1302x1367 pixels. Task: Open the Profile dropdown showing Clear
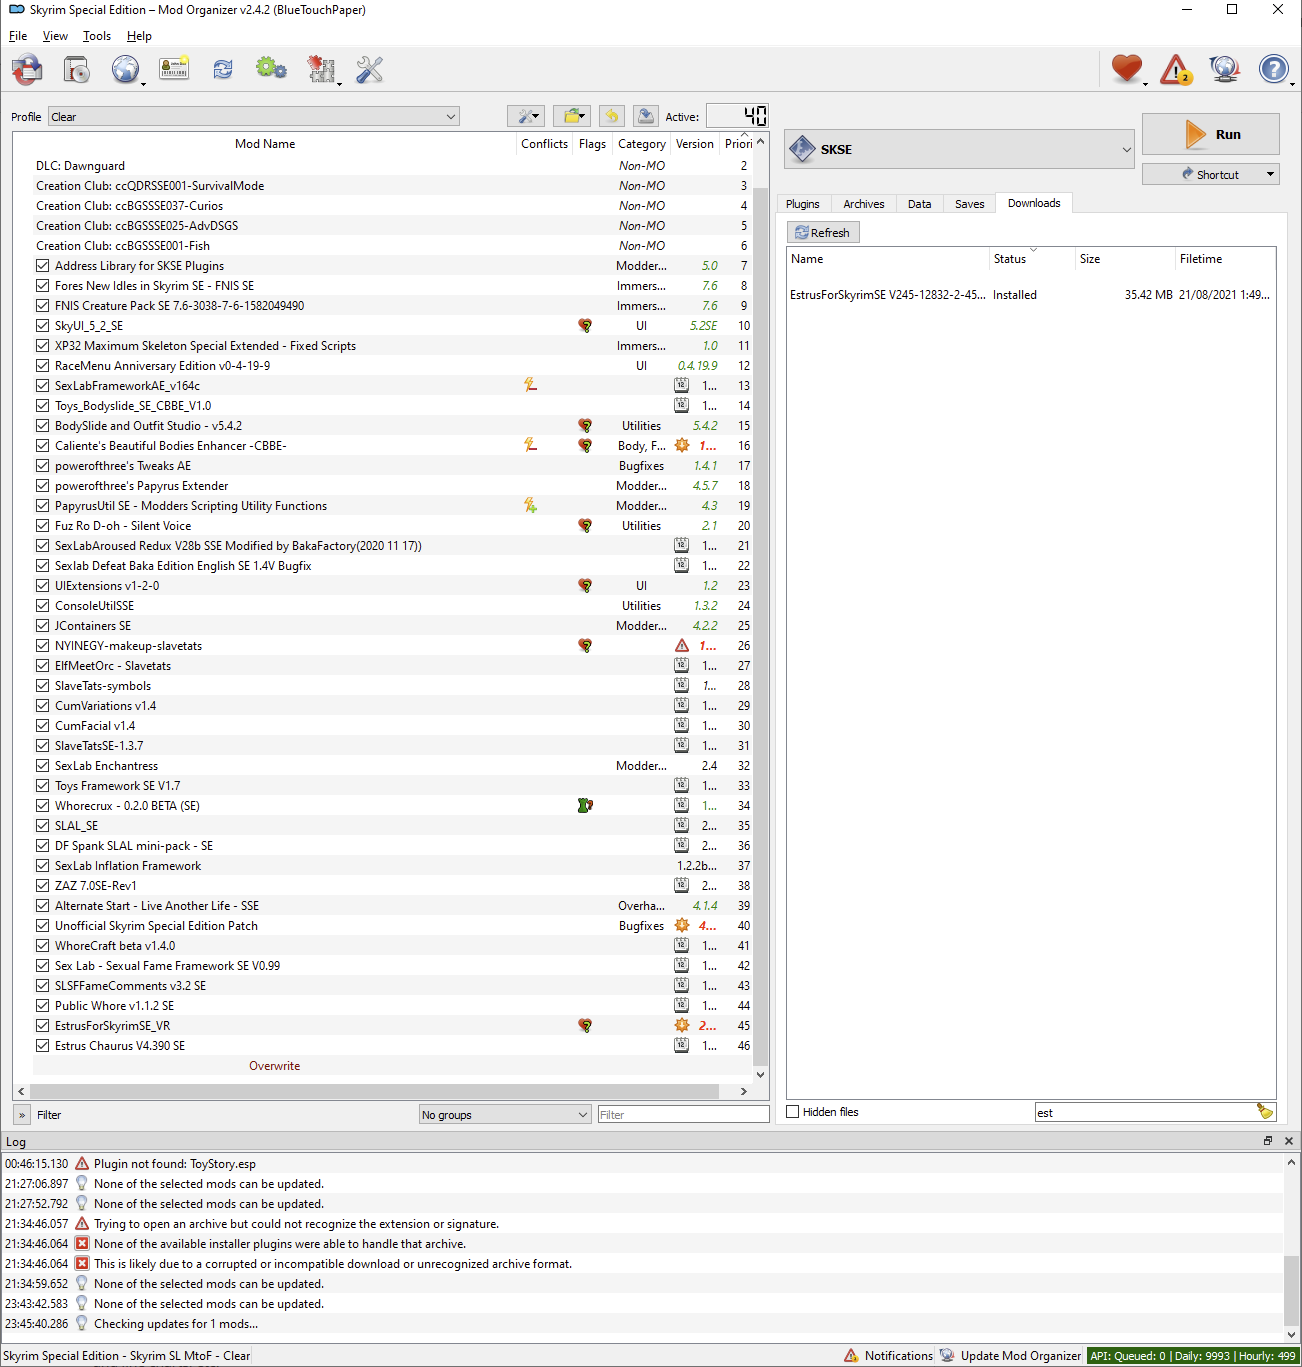[254, 117]
